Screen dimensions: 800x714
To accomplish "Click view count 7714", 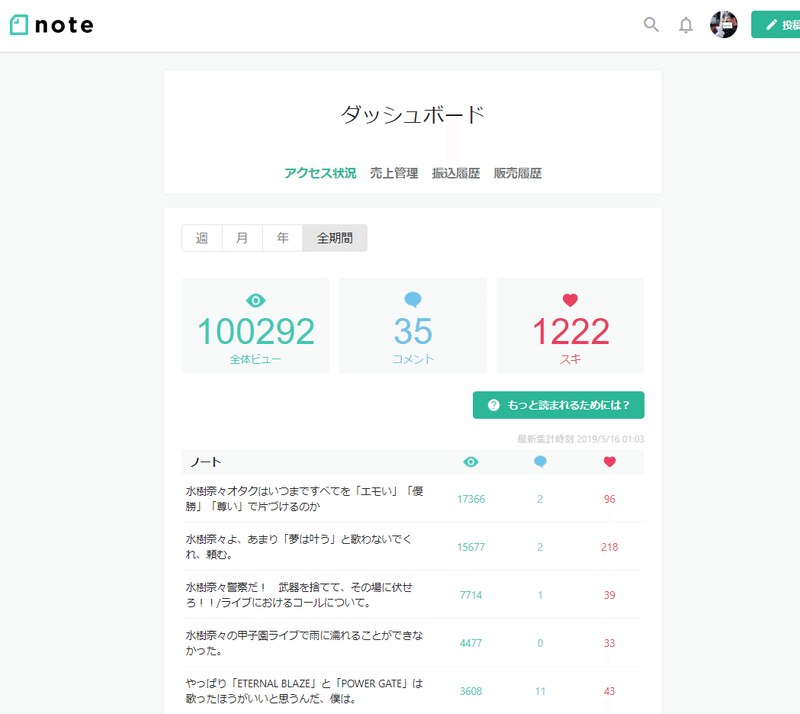I will (470, 595).
